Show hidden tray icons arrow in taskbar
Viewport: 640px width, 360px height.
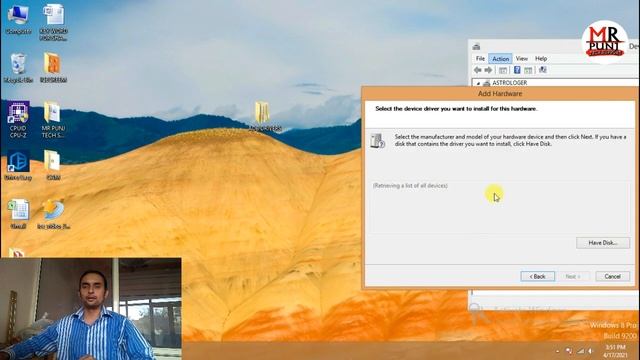(x=558, y=351)
